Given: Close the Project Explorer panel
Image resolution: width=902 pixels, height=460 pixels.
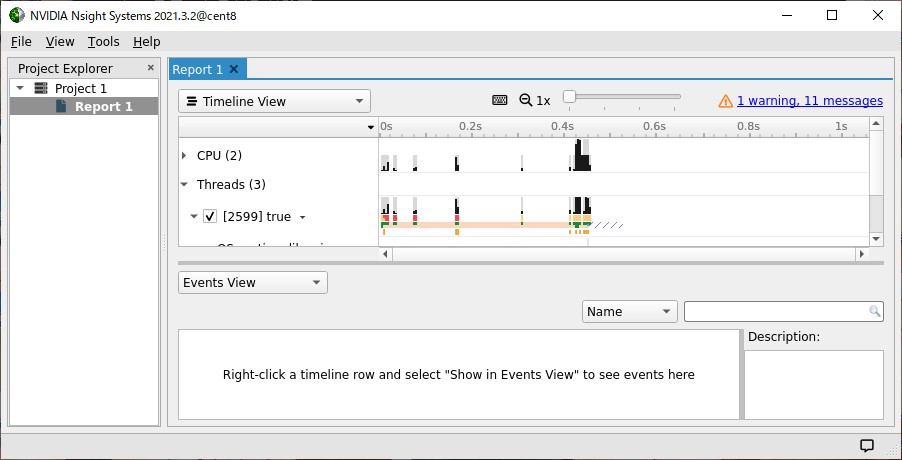Looking at the screenshot, I should click(151, 68).
